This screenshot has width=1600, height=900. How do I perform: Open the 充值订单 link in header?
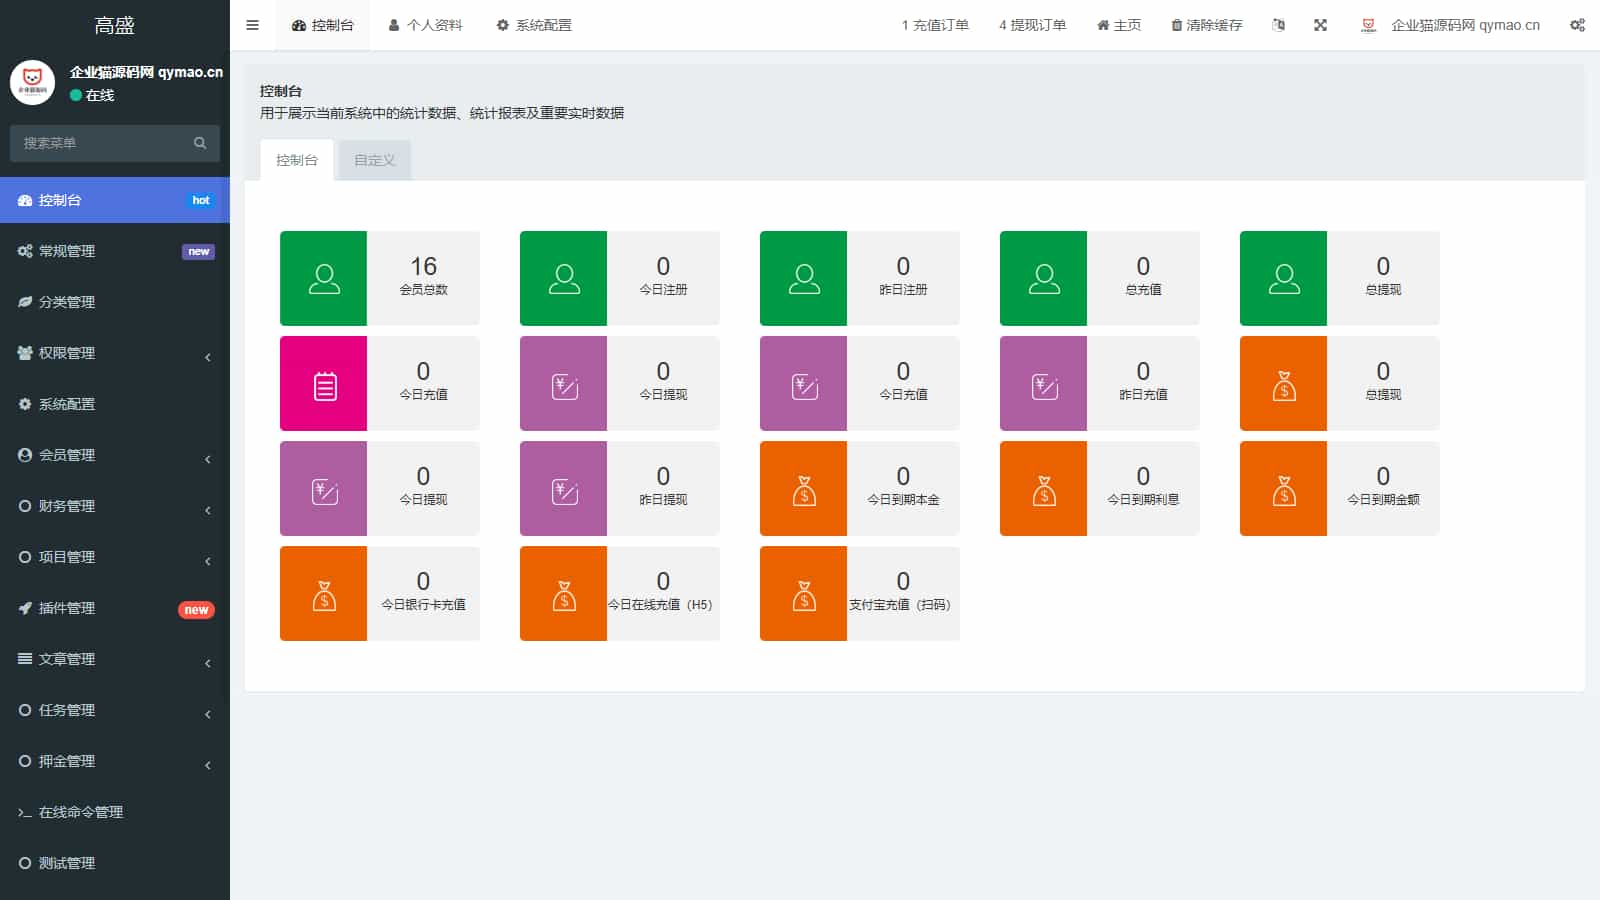[x=935, y=25]
